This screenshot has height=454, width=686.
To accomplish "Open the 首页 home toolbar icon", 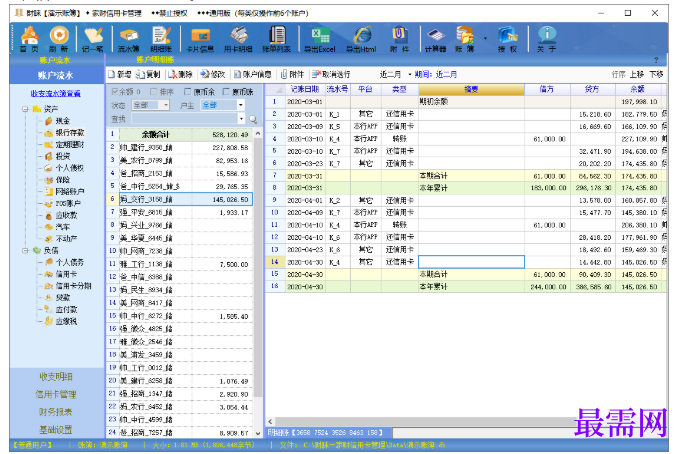I will [x=29, y=39].
